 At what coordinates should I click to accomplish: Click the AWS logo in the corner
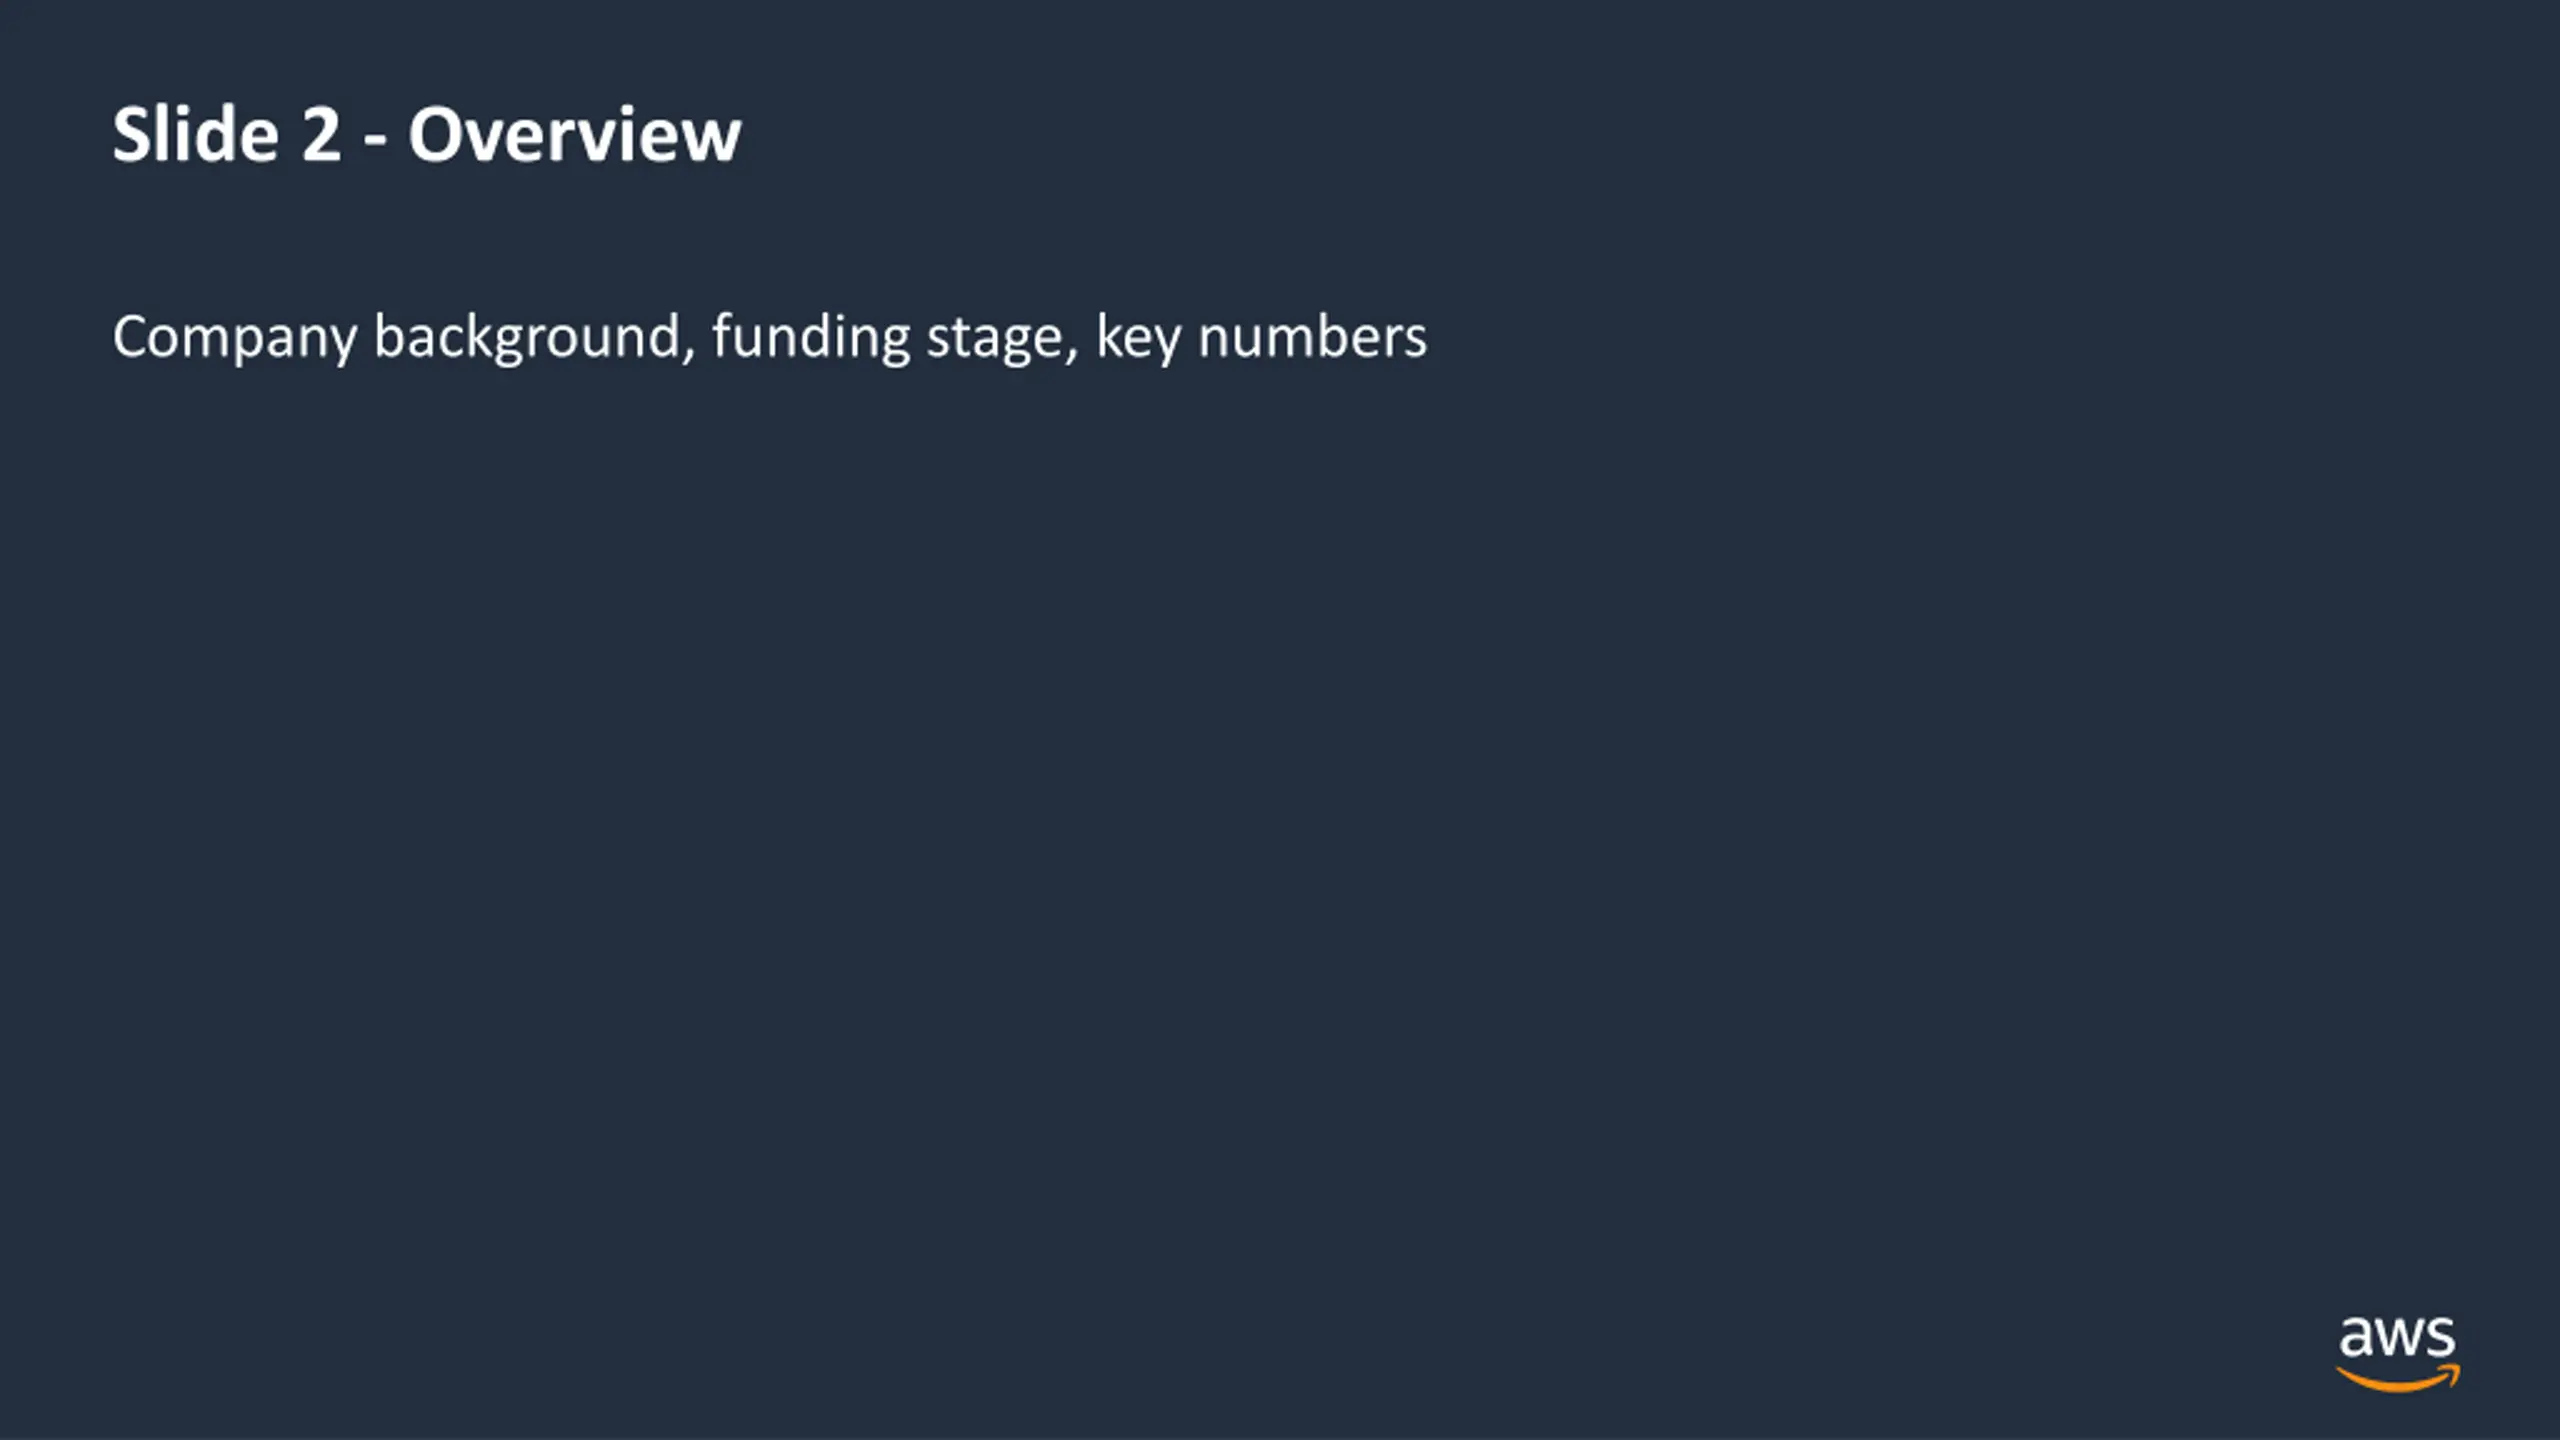pos(2397,1355)
